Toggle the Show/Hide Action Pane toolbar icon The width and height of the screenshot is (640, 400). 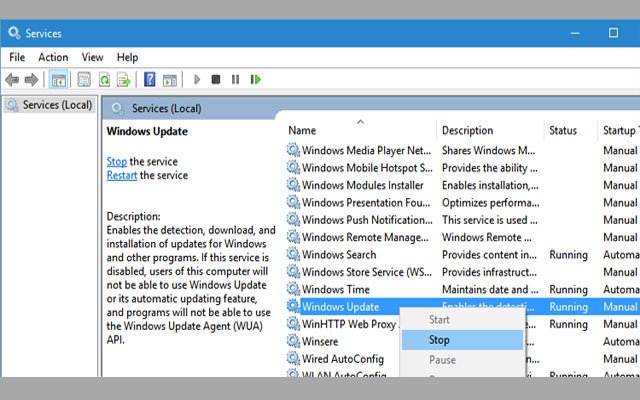point(170,80)
